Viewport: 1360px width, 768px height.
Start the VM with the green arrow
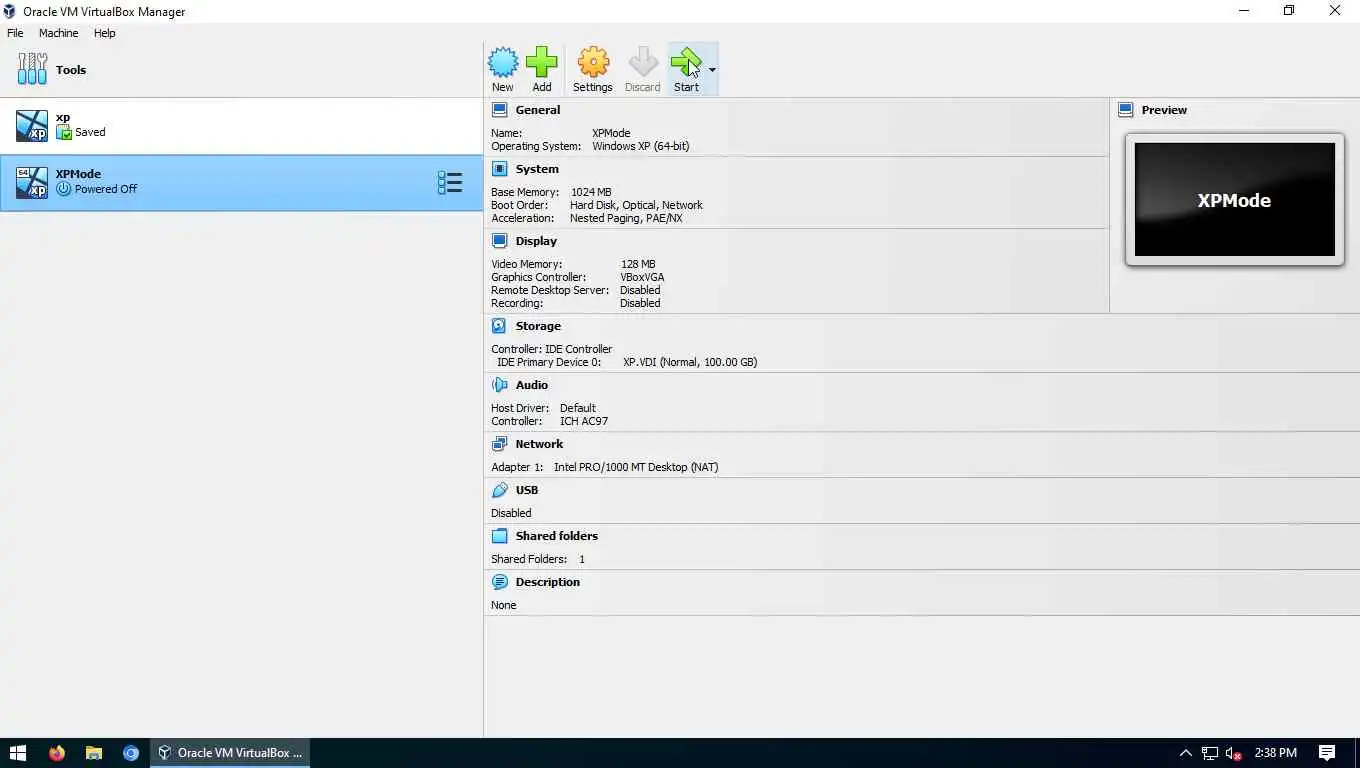click(686, 63)
